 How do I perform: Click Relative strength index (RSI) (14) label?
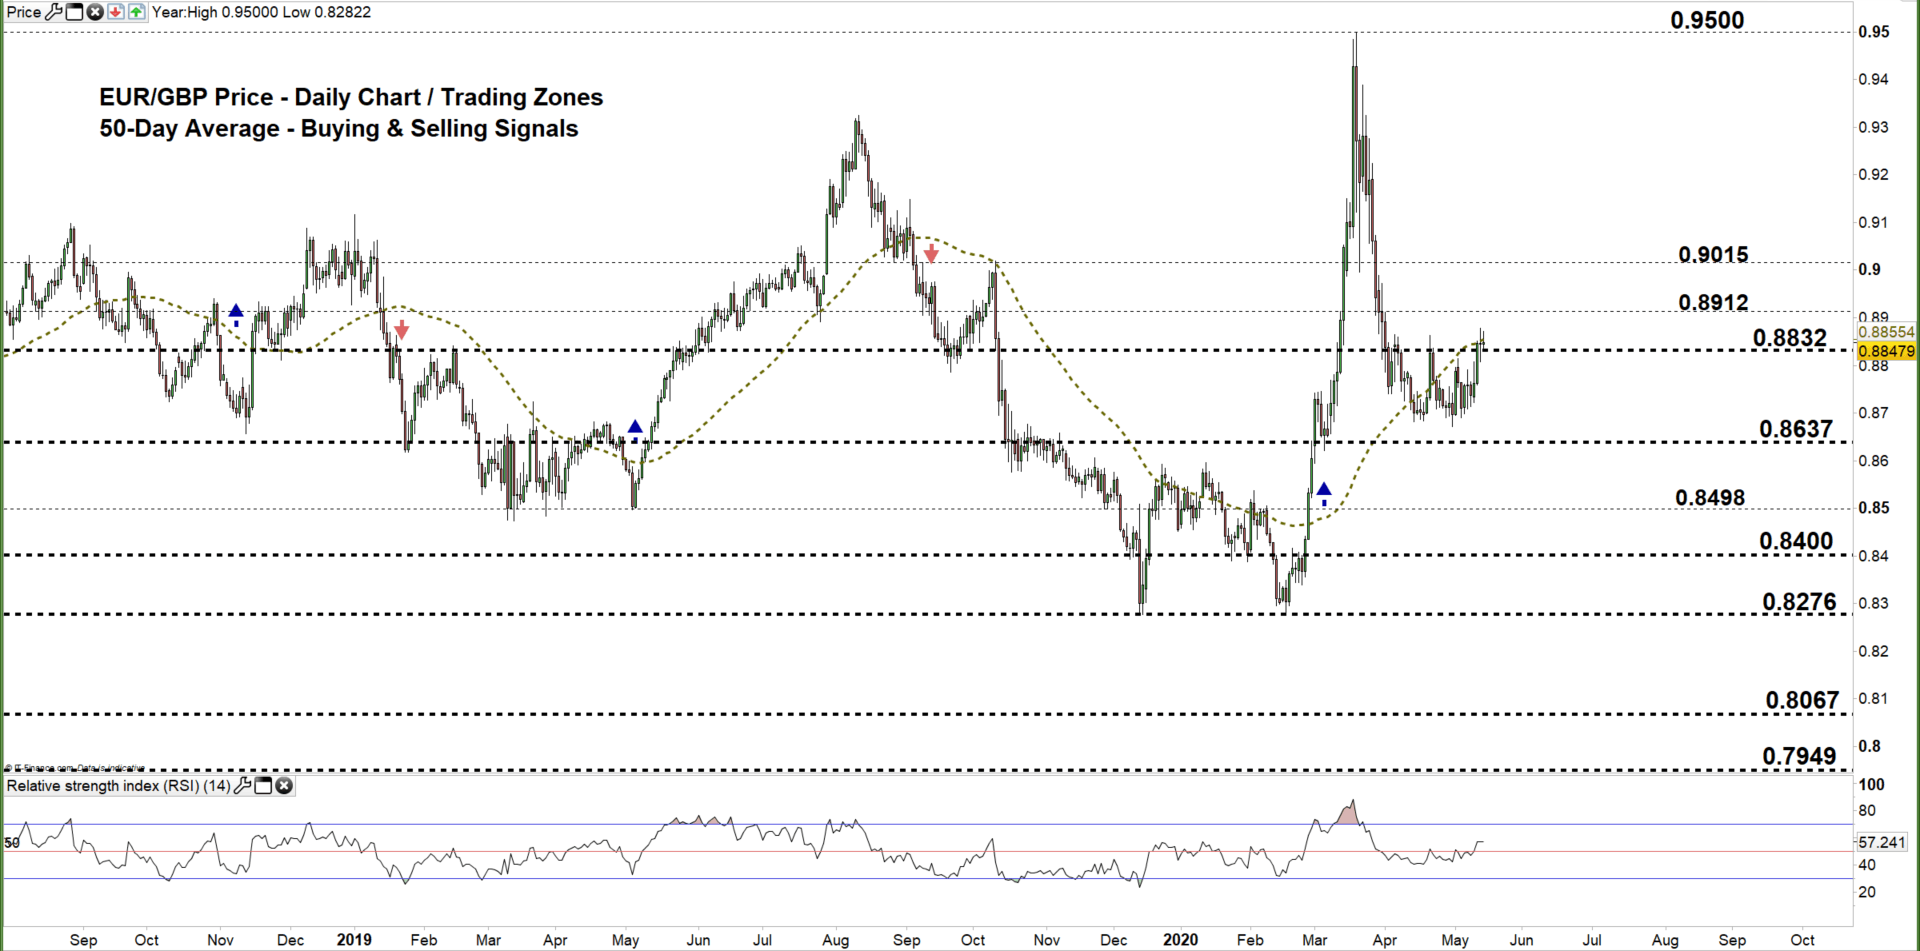119,786
